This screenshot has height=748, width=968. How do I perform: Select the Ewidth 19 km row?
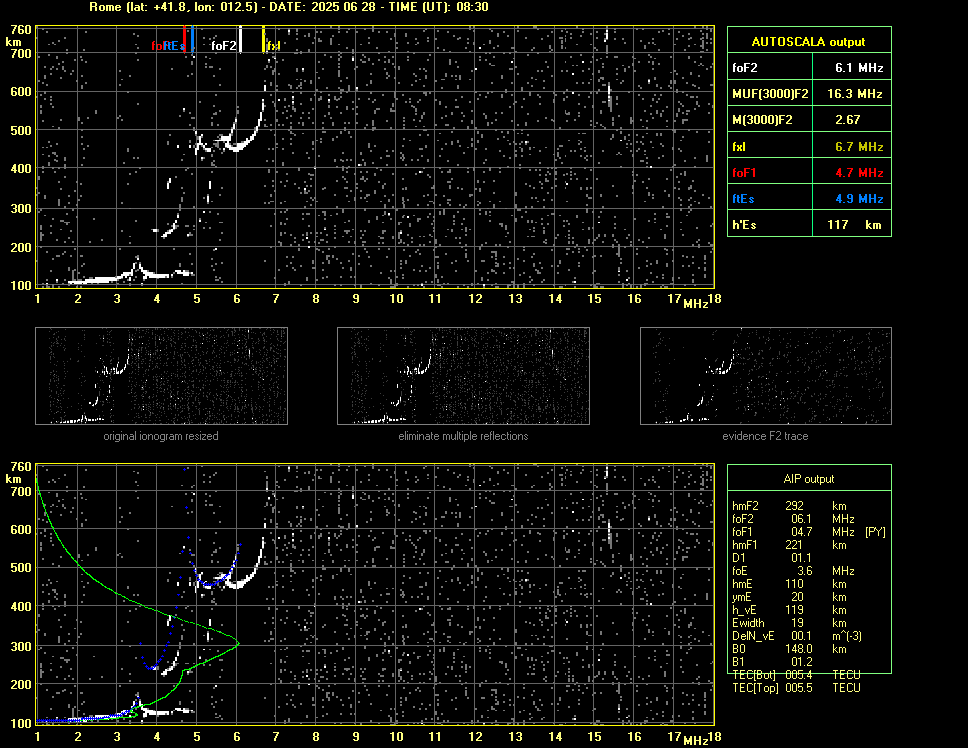tap(789, 623)
